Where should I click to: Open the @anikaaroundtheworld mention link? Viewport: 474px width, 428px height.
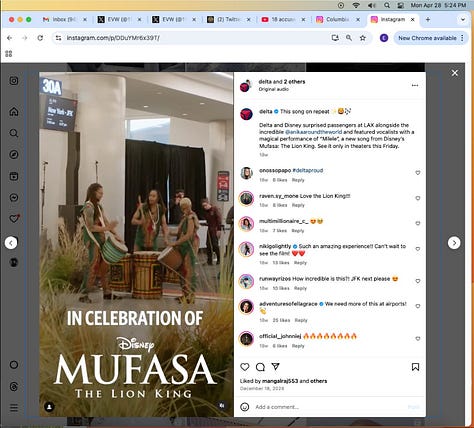[x=314, y=132]
